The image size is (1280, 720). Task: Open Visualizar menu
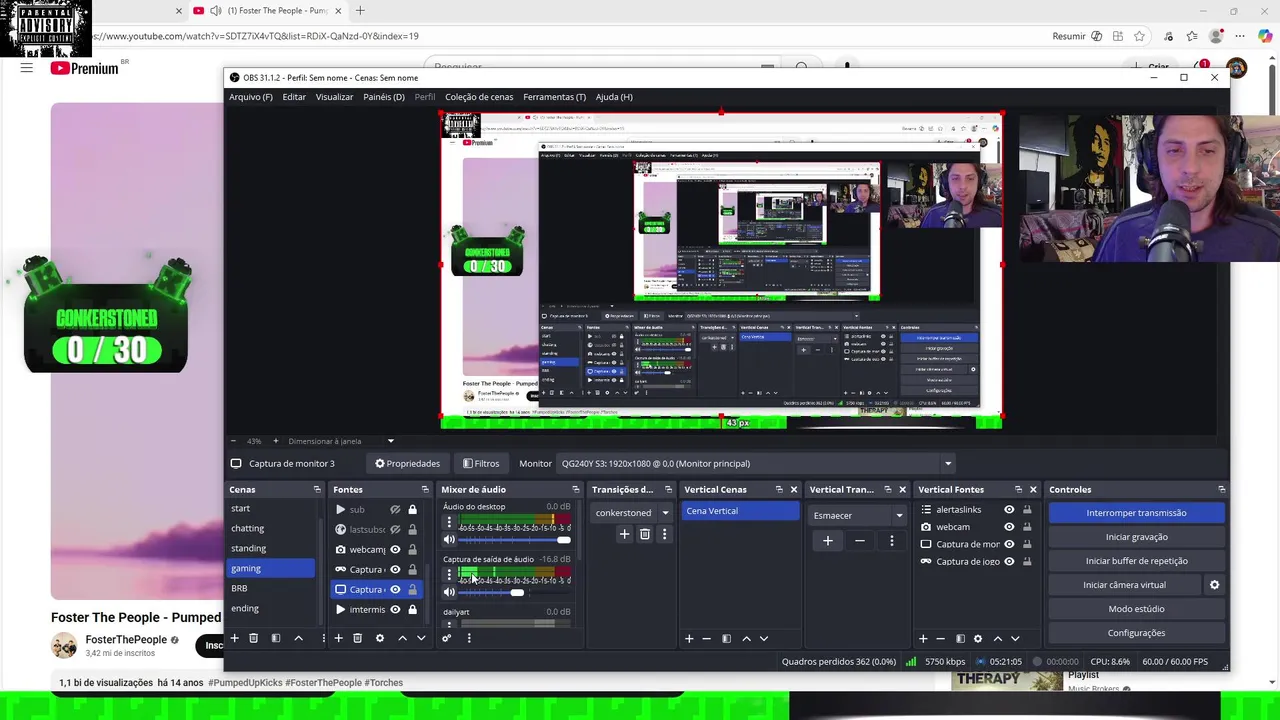[334, 97]
